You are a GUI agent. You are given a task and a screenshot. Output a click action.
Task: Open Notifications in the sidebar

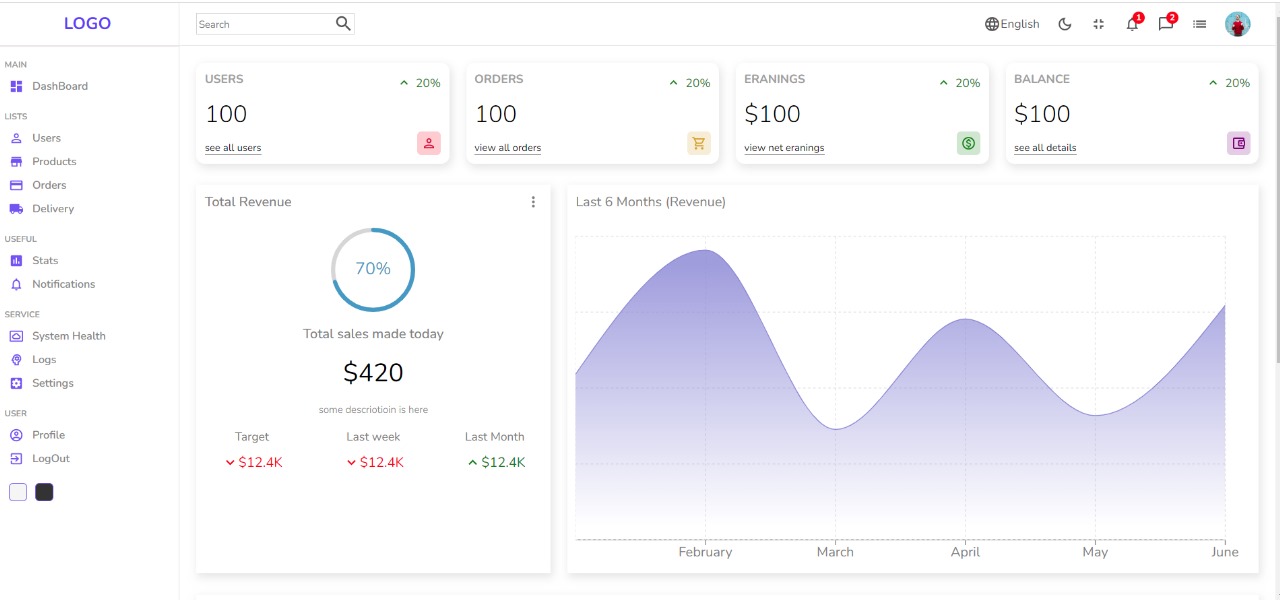tap(64, 284)
